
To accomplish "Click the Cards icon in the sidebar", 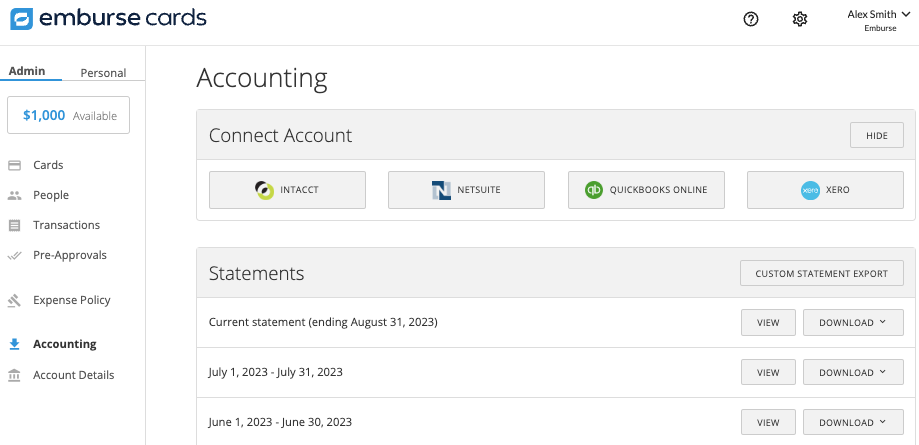I will (14, 165).
